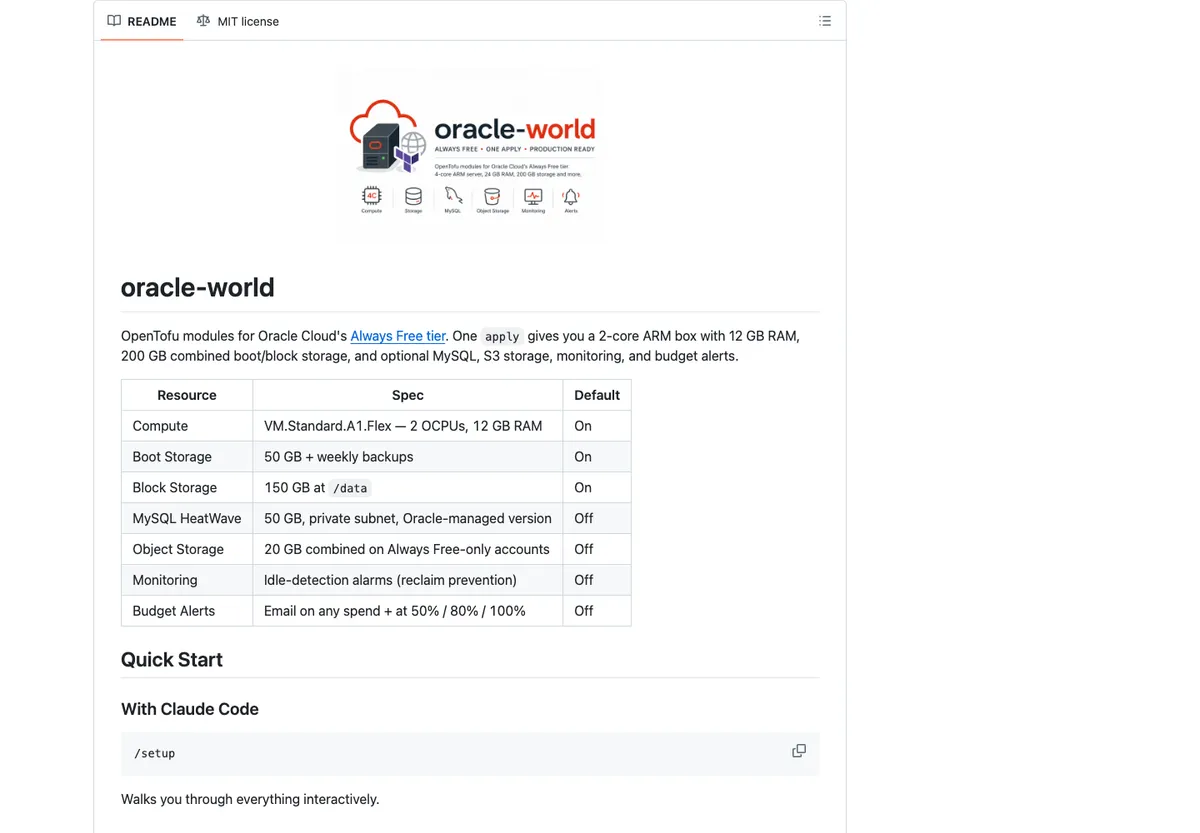Select the Block Storage table cell
Screen dimensions: 1200x833
coord(187,488)
